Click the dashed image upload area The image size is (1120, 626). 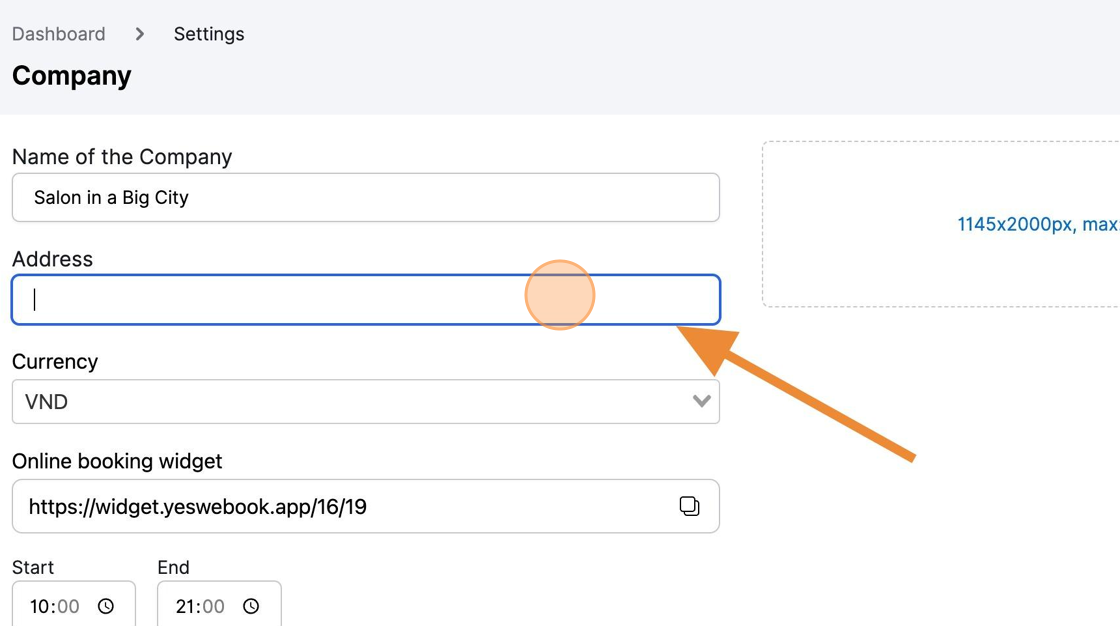point(941,224)
